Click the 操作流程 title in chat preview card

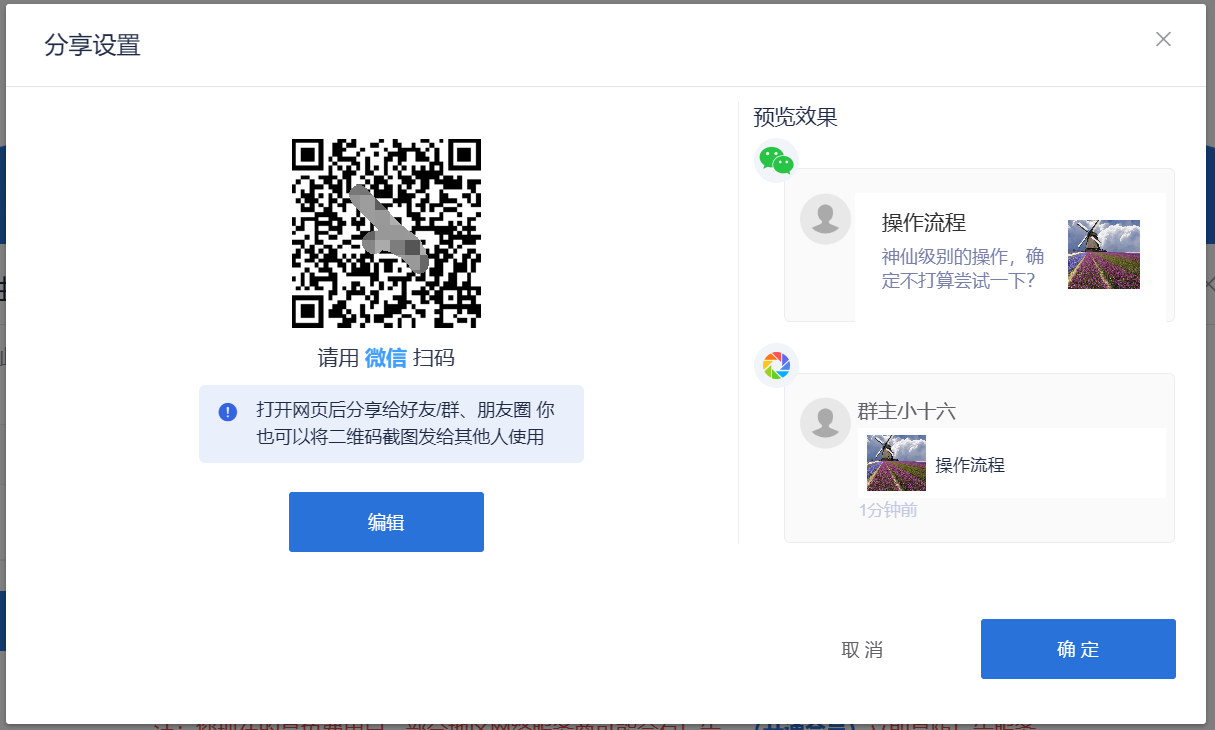[x=924, y=222]
